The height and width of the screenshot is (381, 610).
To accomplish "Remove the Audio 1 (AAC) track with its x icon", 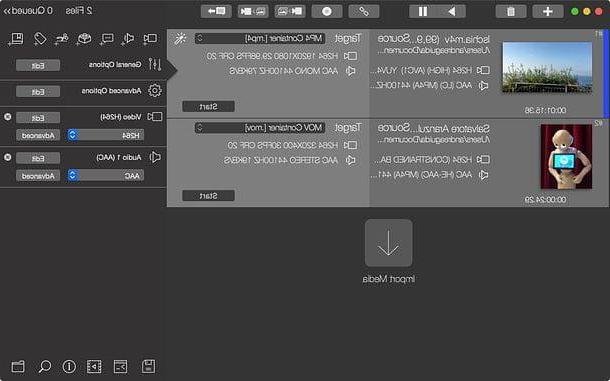I will click(x=7, y=157).
